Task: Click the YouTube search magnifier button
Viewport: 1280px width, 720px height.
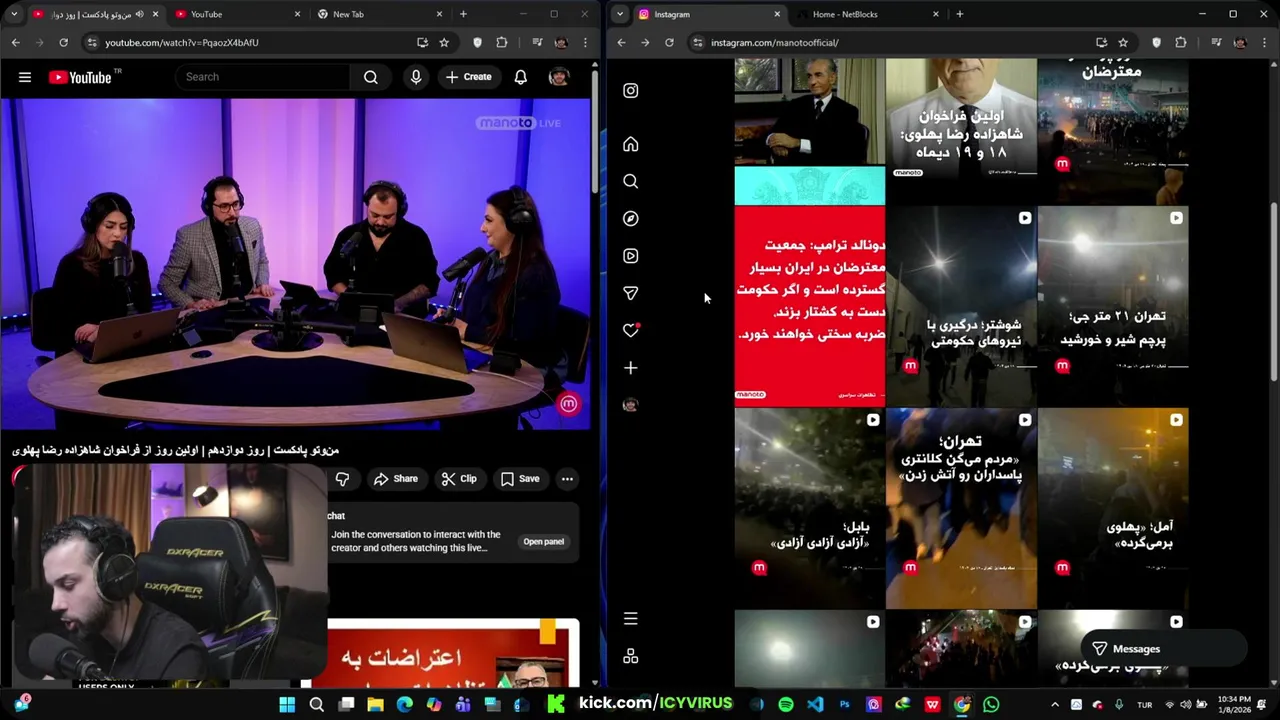Action: pos(370,77)
